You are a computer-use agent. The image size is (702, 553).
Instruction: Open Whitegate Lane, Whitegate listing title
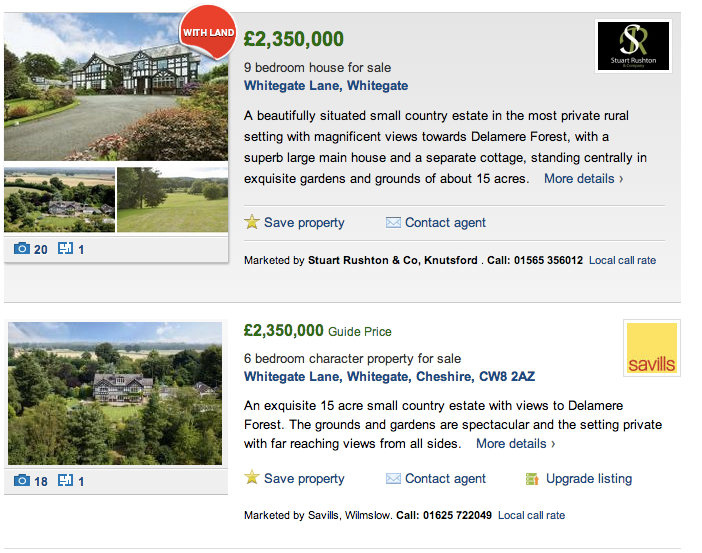326,86
